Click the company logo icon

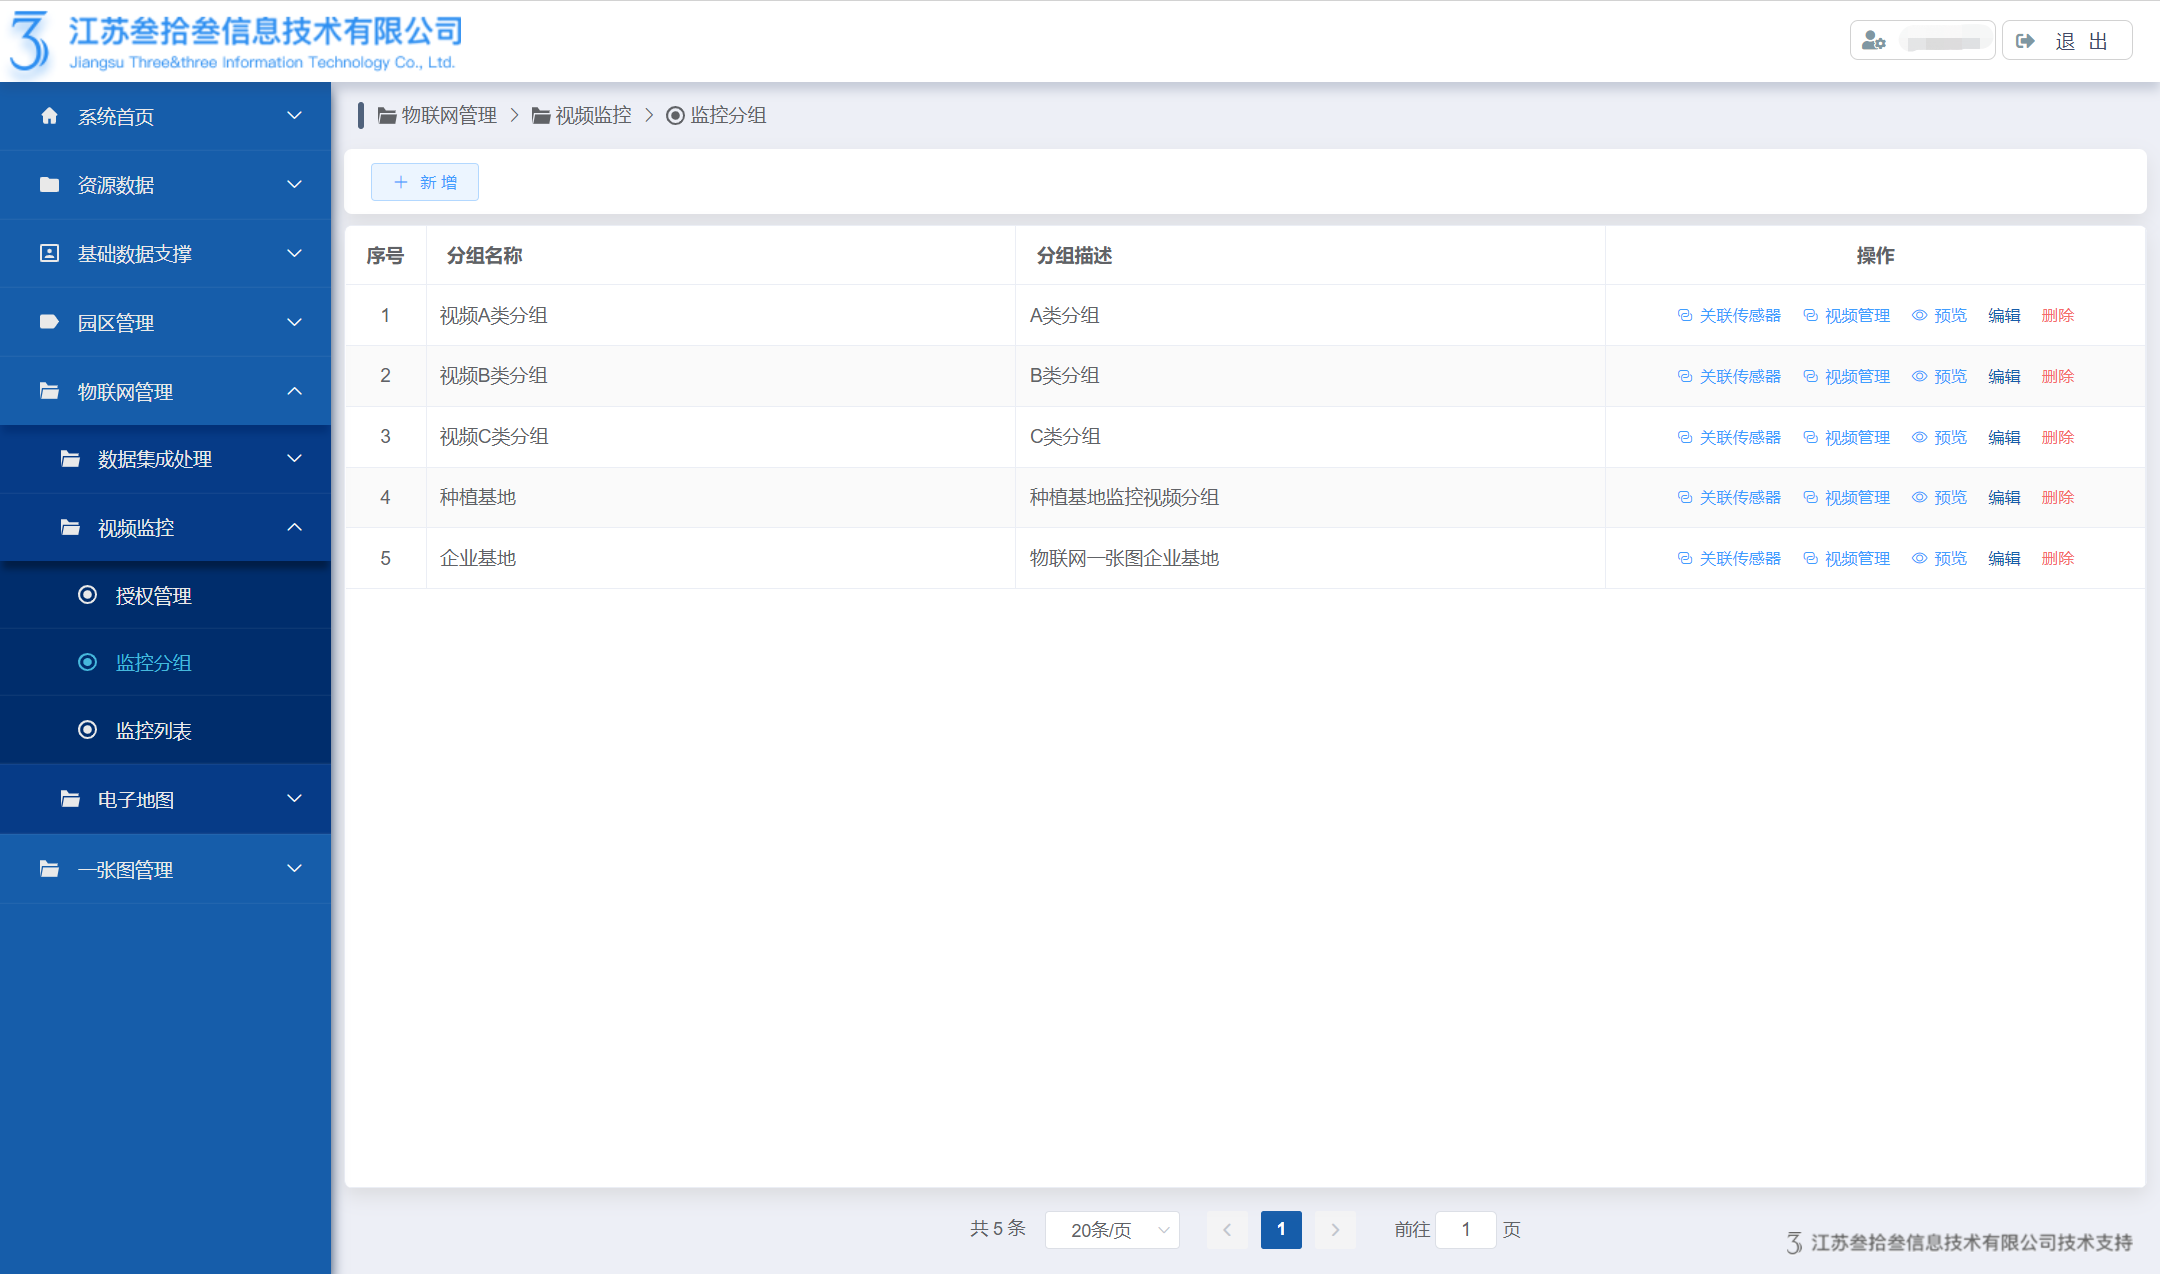point(30,42)
